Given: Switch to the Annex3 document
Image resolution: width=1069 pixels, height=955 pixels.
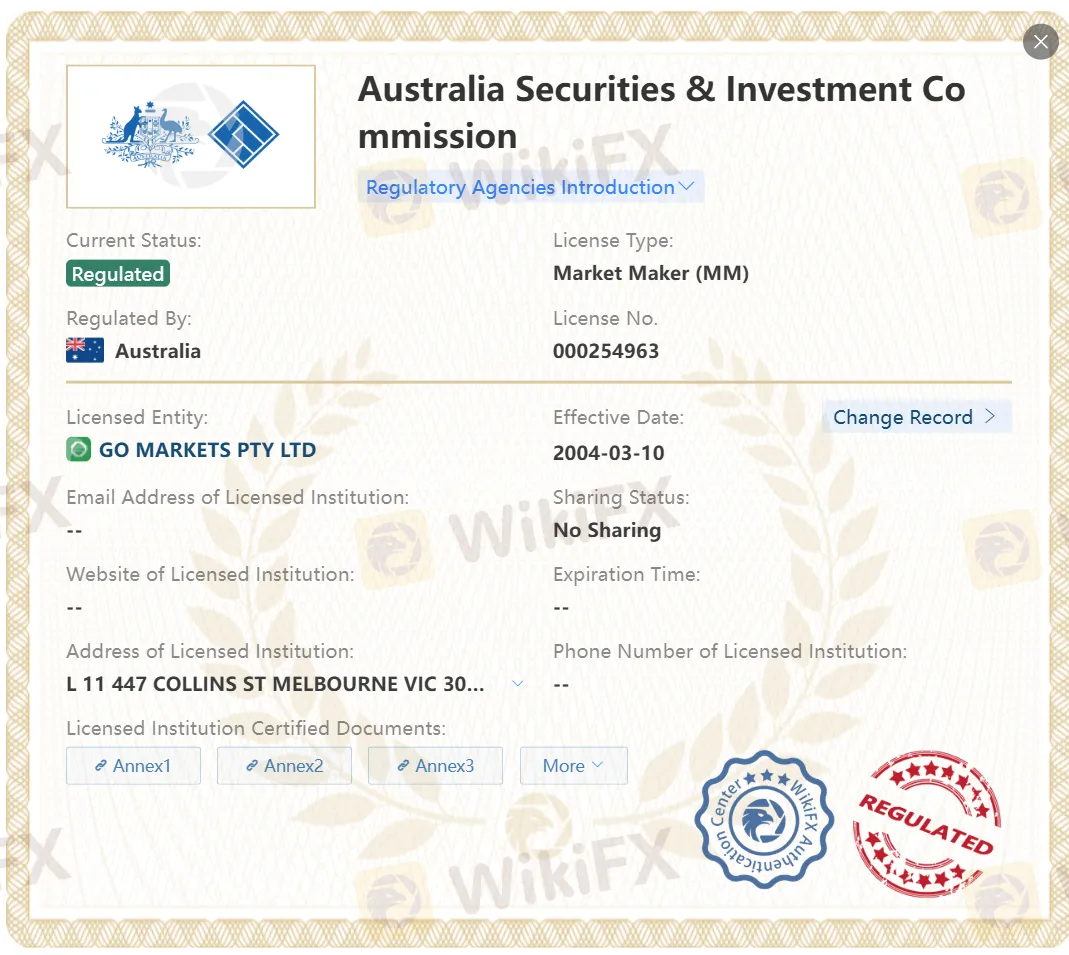Looking at the screenshot, I should [435, 765].
